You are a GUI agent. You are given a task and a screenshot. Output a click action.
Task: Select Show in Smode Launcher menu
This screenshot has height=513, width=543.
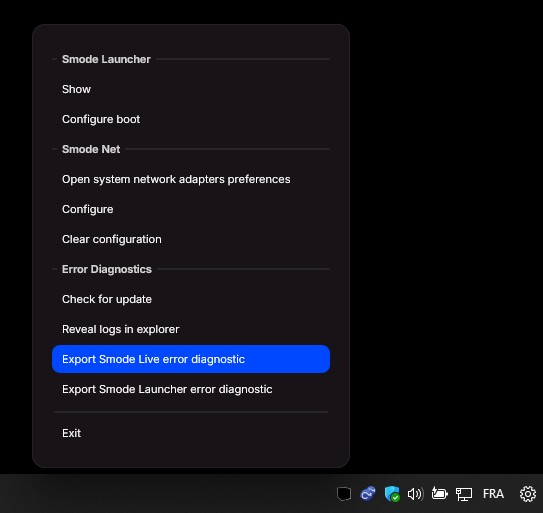191,89
